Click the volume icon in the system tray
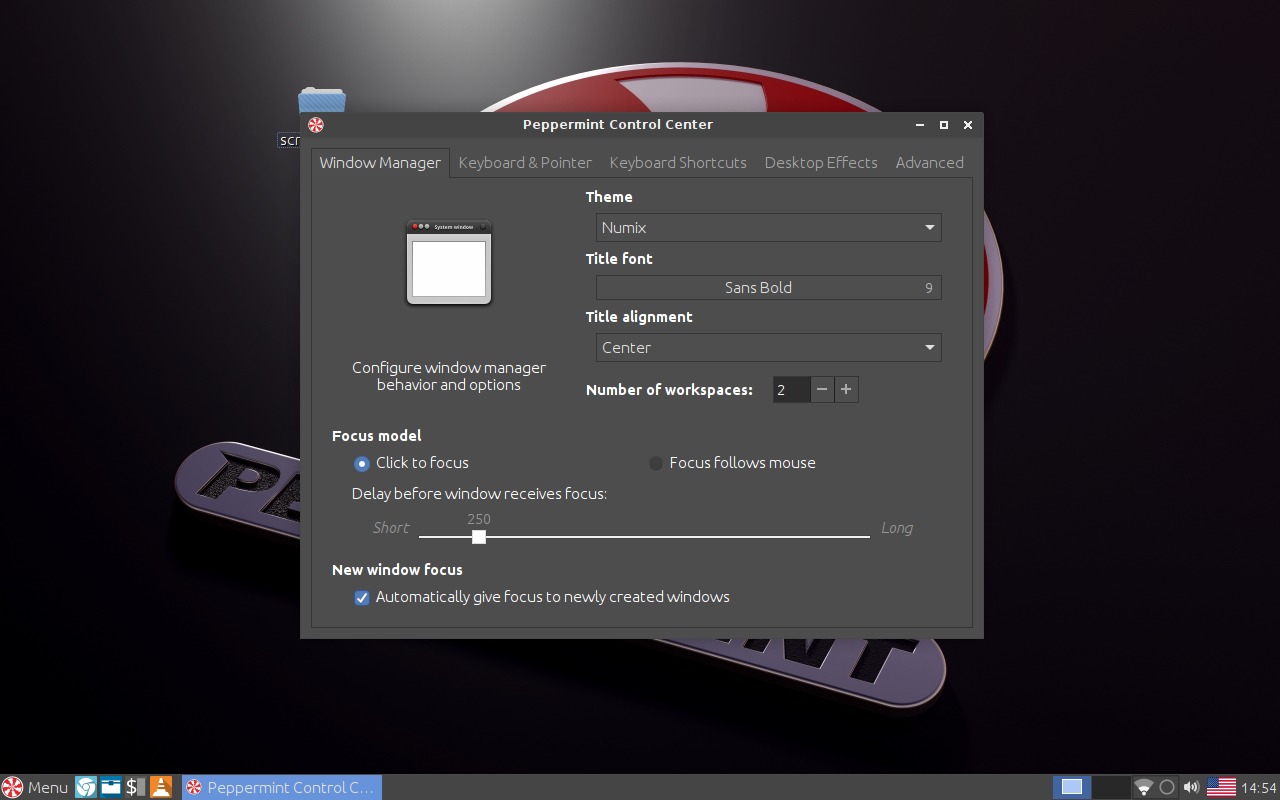 [1192, 787]
